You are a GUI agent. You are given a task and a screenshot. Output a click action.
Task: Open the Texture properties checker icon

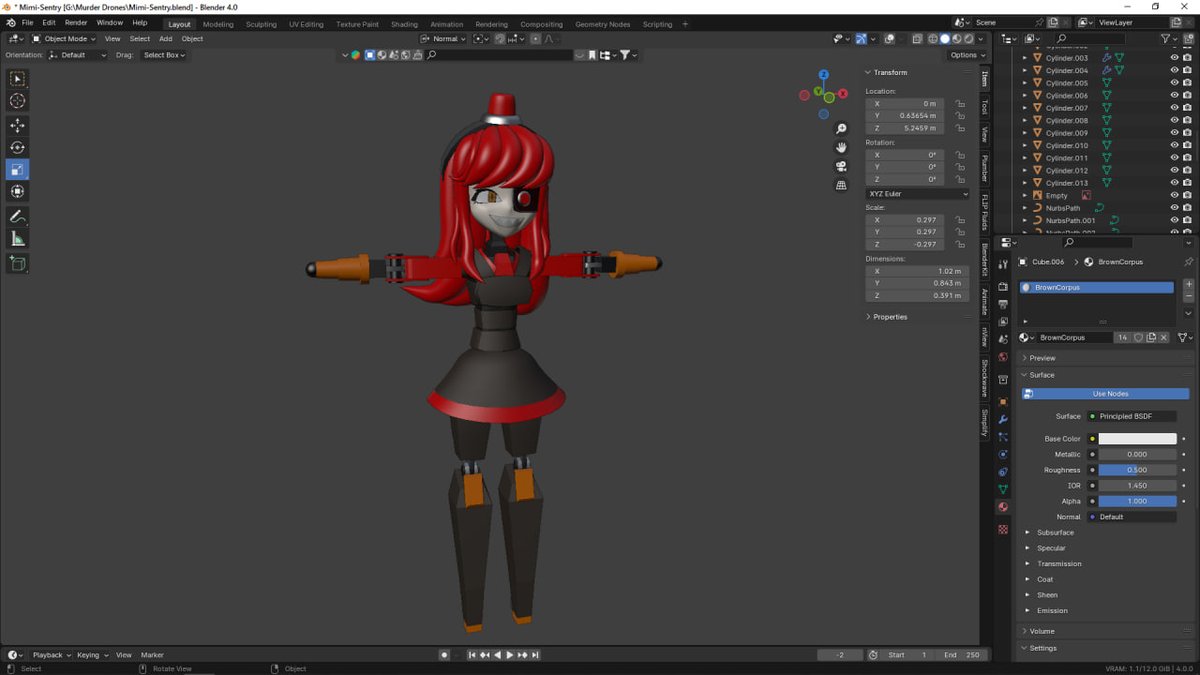click(x=1003, y=529)
